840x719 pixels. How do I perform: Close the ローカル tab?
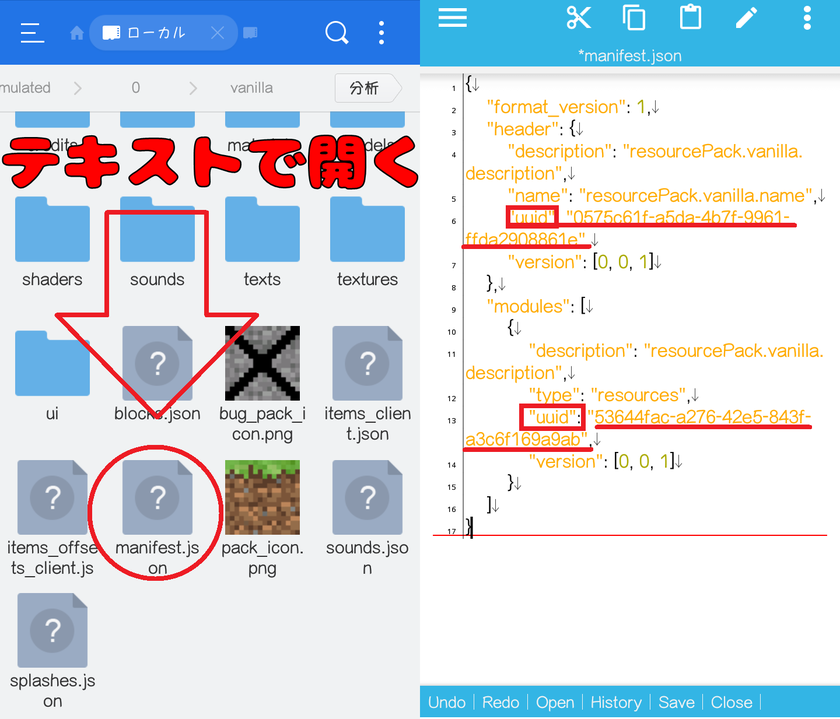pos(218,33)
